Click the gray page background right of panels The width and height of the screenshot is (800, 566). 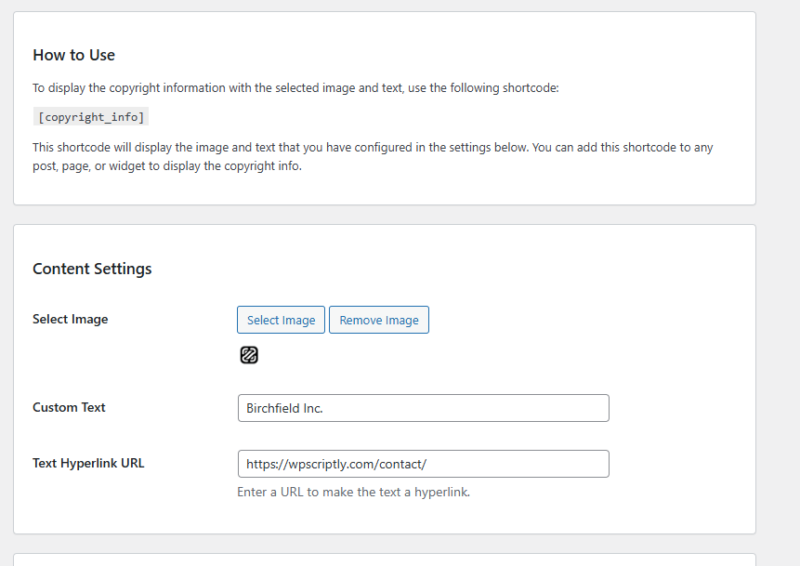click(778, 283)
